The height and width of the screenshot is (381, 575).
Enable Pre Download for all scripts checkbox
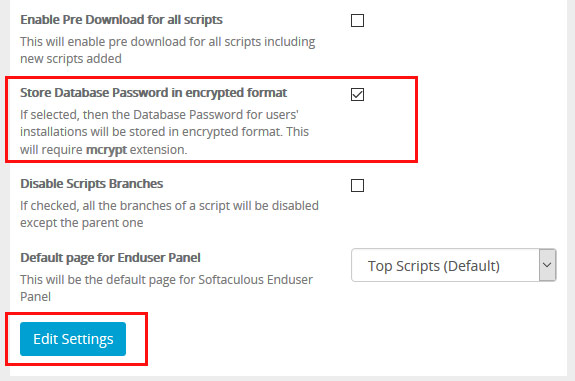click(357, 21)
